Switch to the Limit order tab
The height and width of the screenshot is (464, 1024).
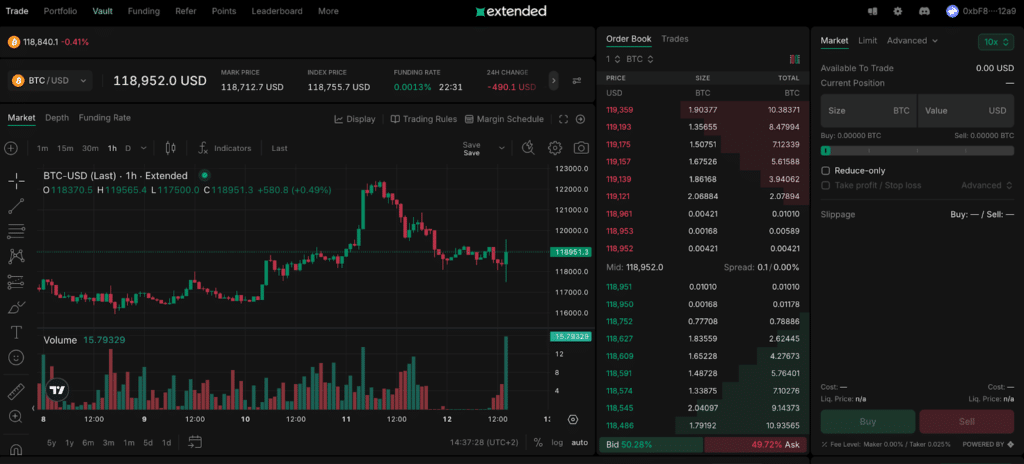click(867, 41)
